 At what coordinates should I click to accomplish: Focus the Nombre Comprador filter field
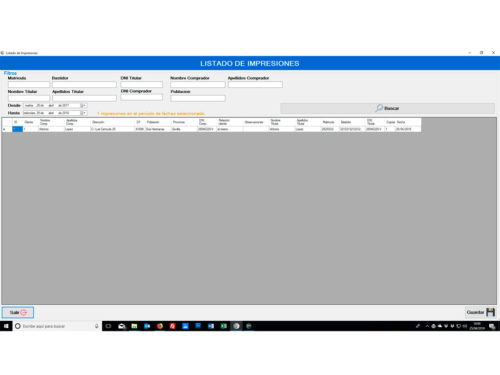[198, 85]
